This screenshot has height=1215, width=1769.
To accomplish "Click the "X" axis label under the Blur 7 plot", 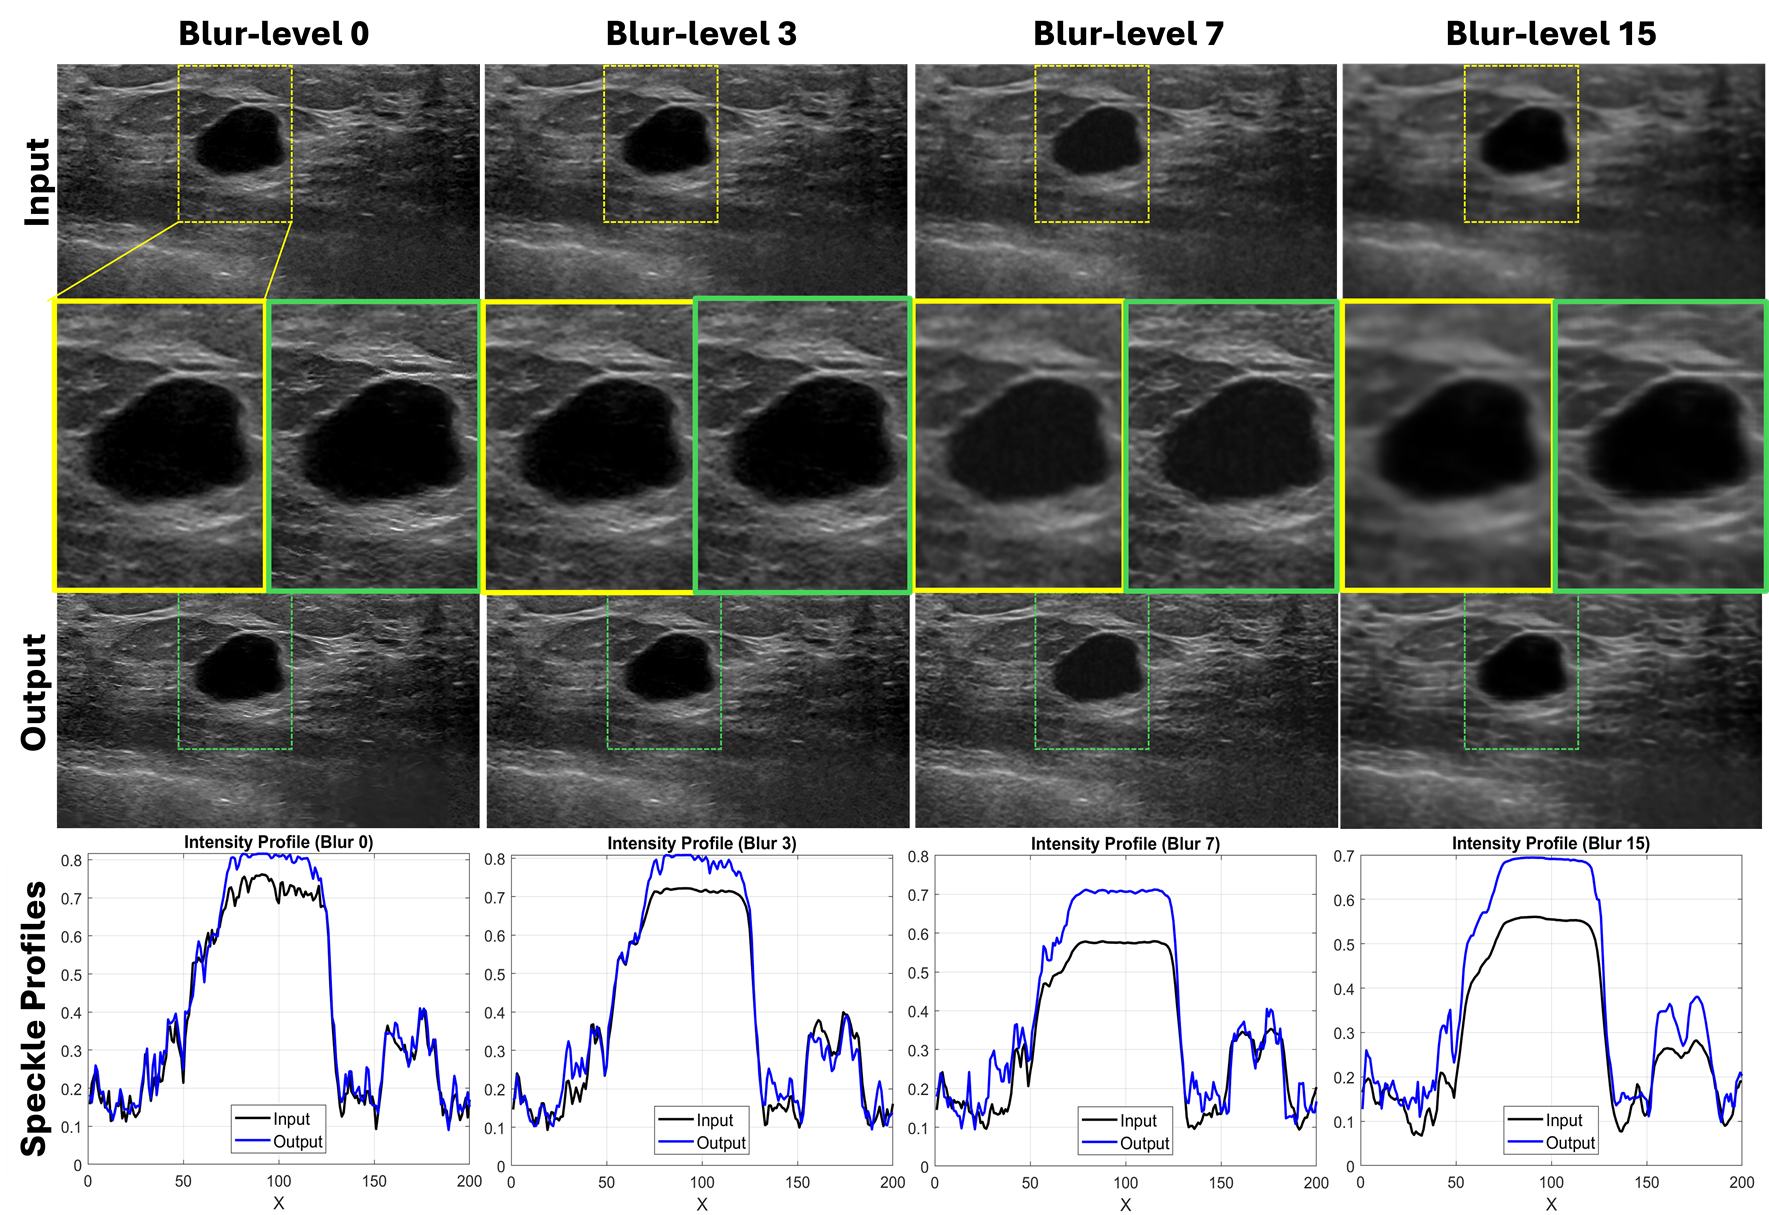I will coord(1125,1205).
